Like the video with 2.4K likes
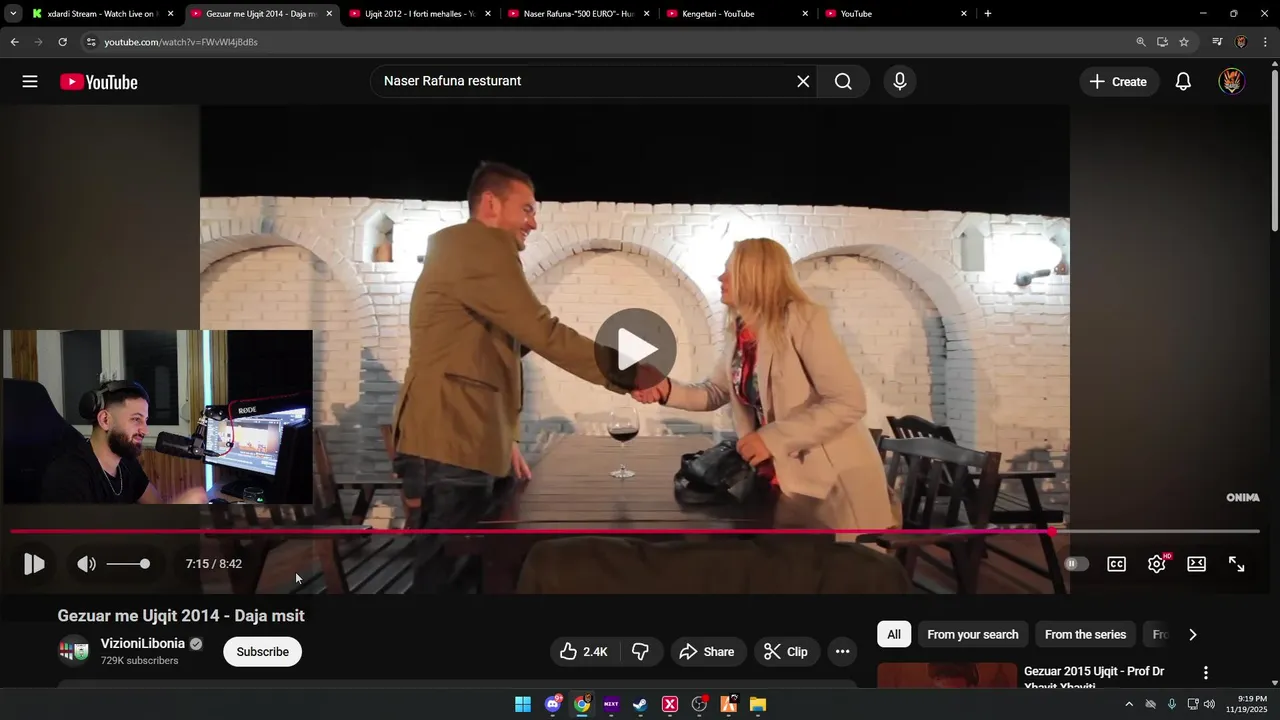 pos(584,652)
